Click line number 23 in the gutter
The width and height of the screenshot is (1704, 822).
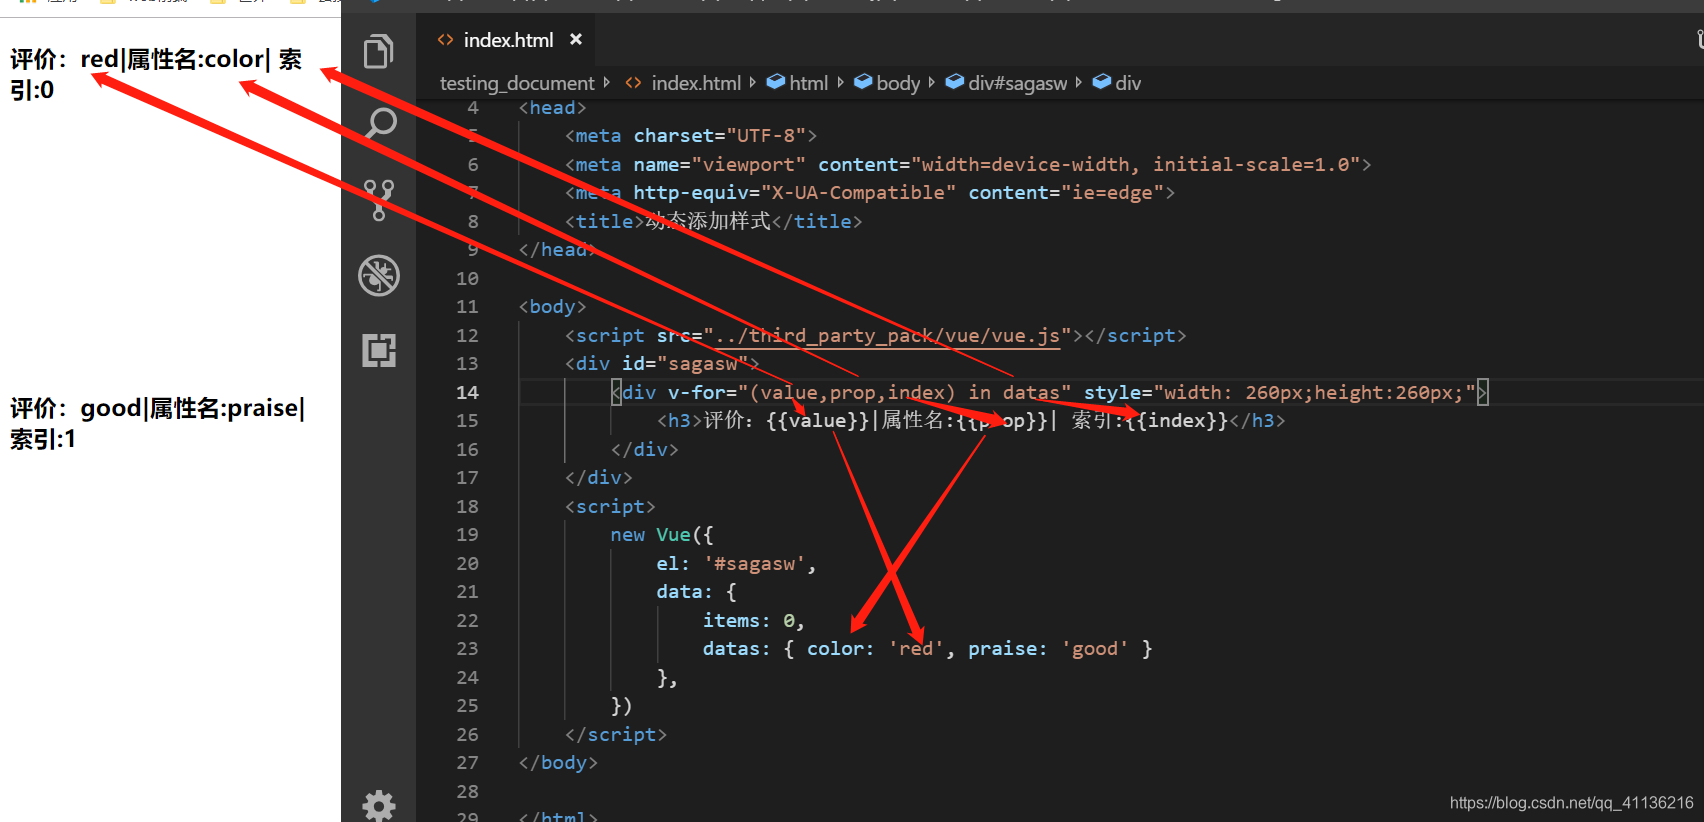click(x=467, y=648)
